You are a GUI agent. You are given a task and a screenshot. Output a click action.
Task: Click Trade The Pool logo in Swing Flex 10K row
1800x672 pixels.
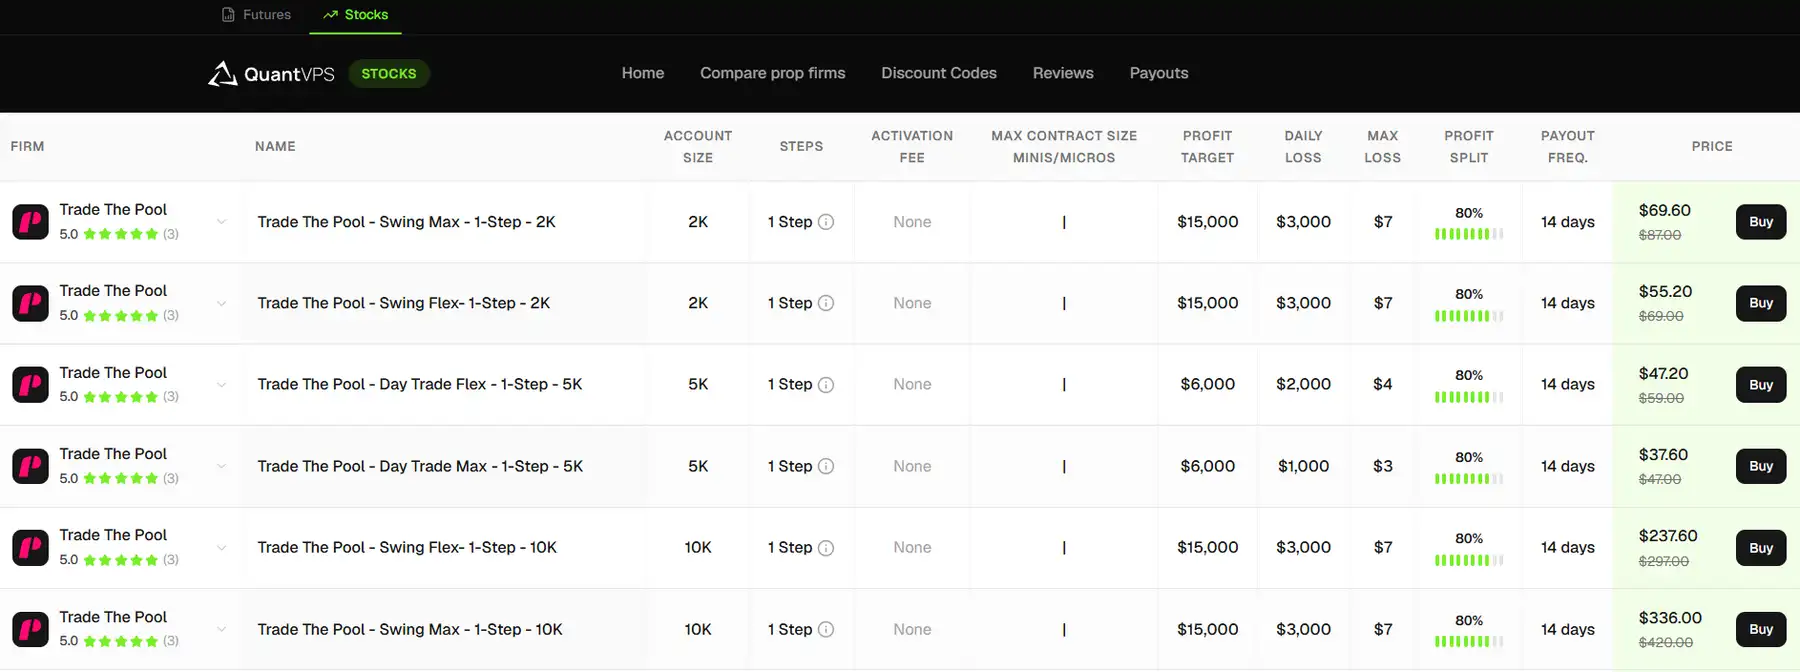30,548
